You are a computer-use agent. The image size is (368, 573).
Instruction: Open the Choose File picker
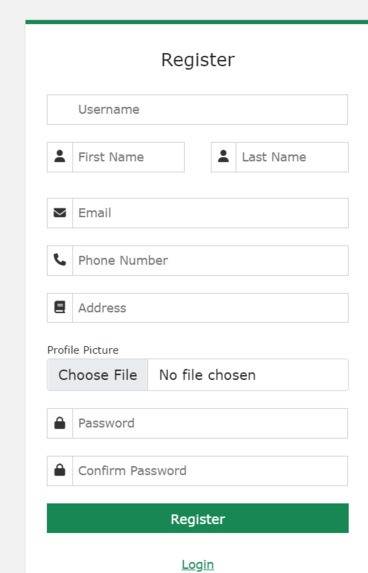point(98,375)
